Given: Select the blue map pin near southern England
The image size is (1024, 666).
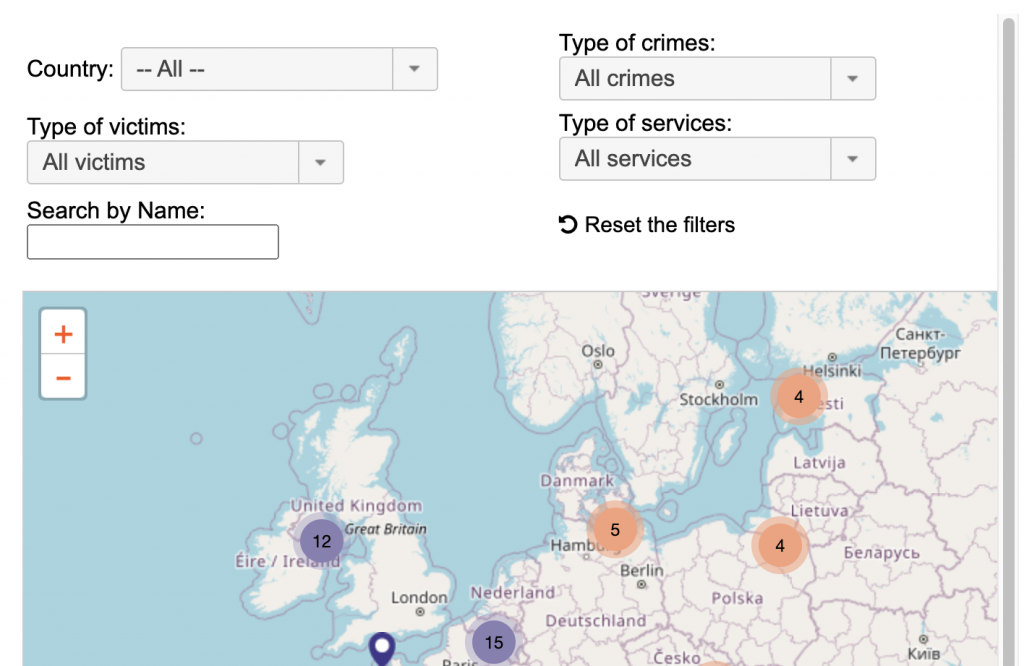Looking at the screenshot, I should click(380, 645).
